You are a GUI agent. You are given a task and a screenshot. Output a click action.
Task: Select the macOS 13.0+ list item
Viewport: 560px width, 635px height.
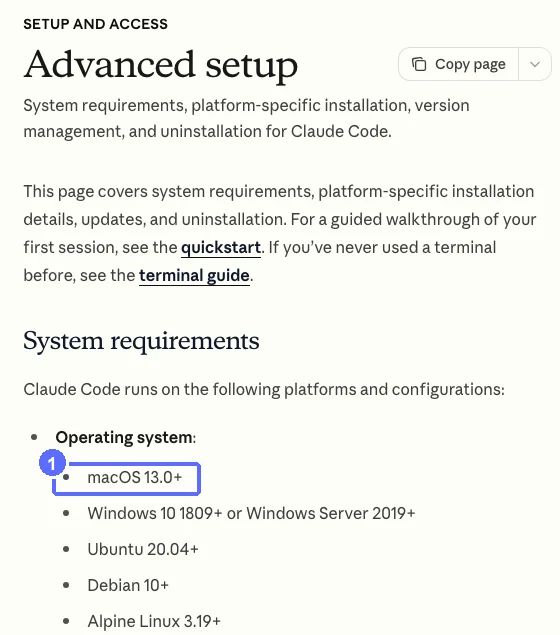click(135, 477)
